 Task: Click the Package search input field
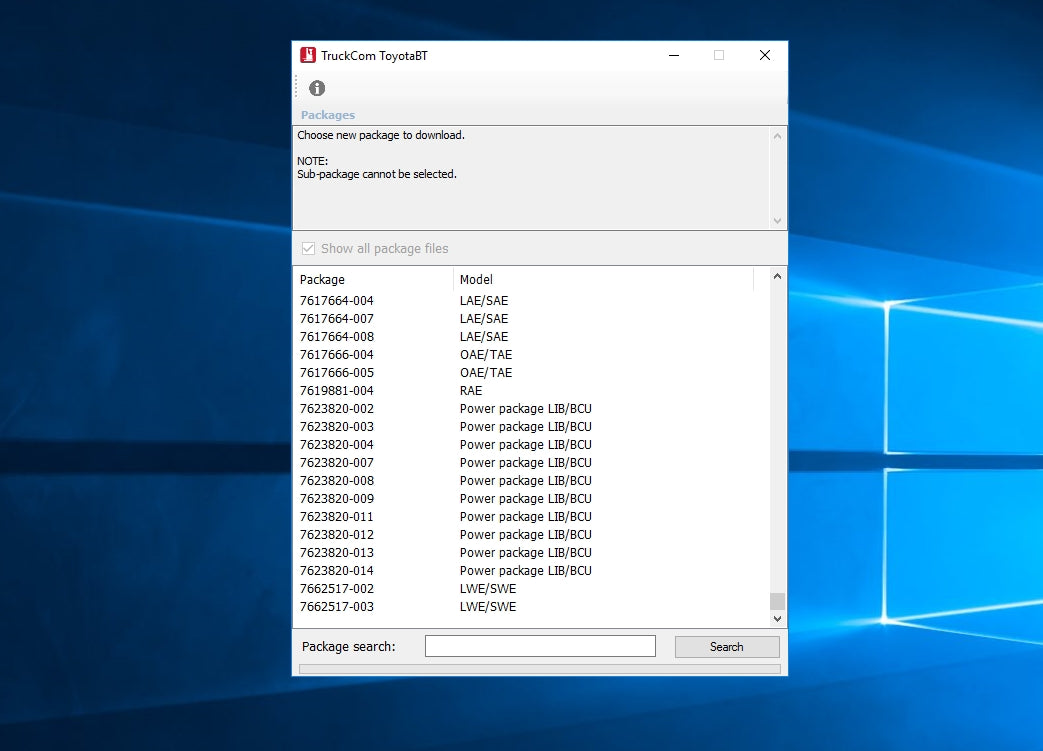pyautogui.click(x=540, y=647)
